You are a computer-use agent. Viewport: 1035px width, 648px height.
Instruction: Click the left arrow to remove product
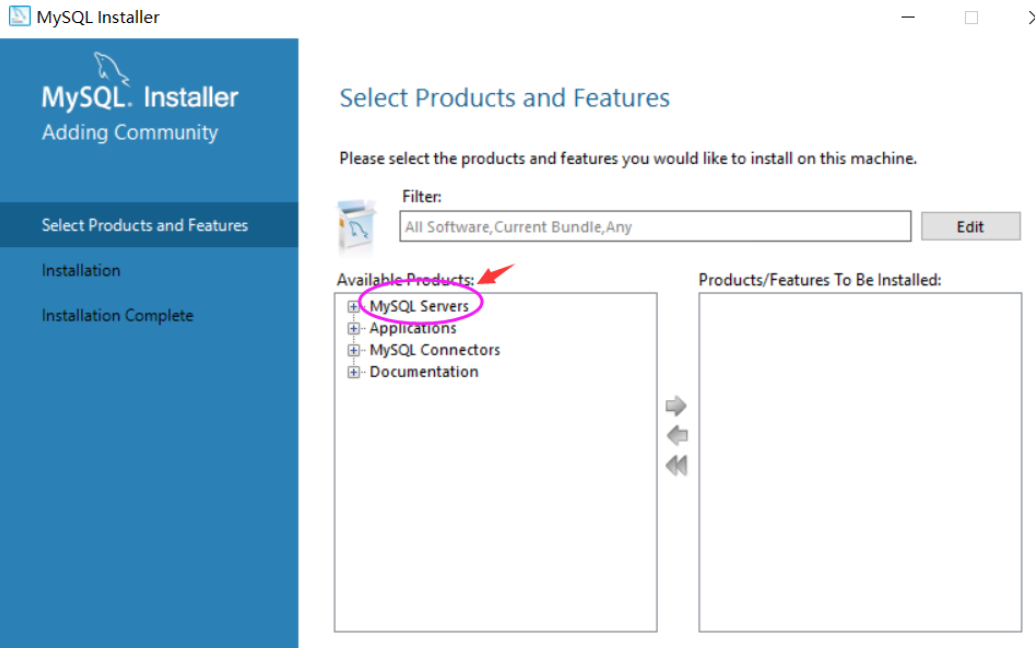point(677,436)
